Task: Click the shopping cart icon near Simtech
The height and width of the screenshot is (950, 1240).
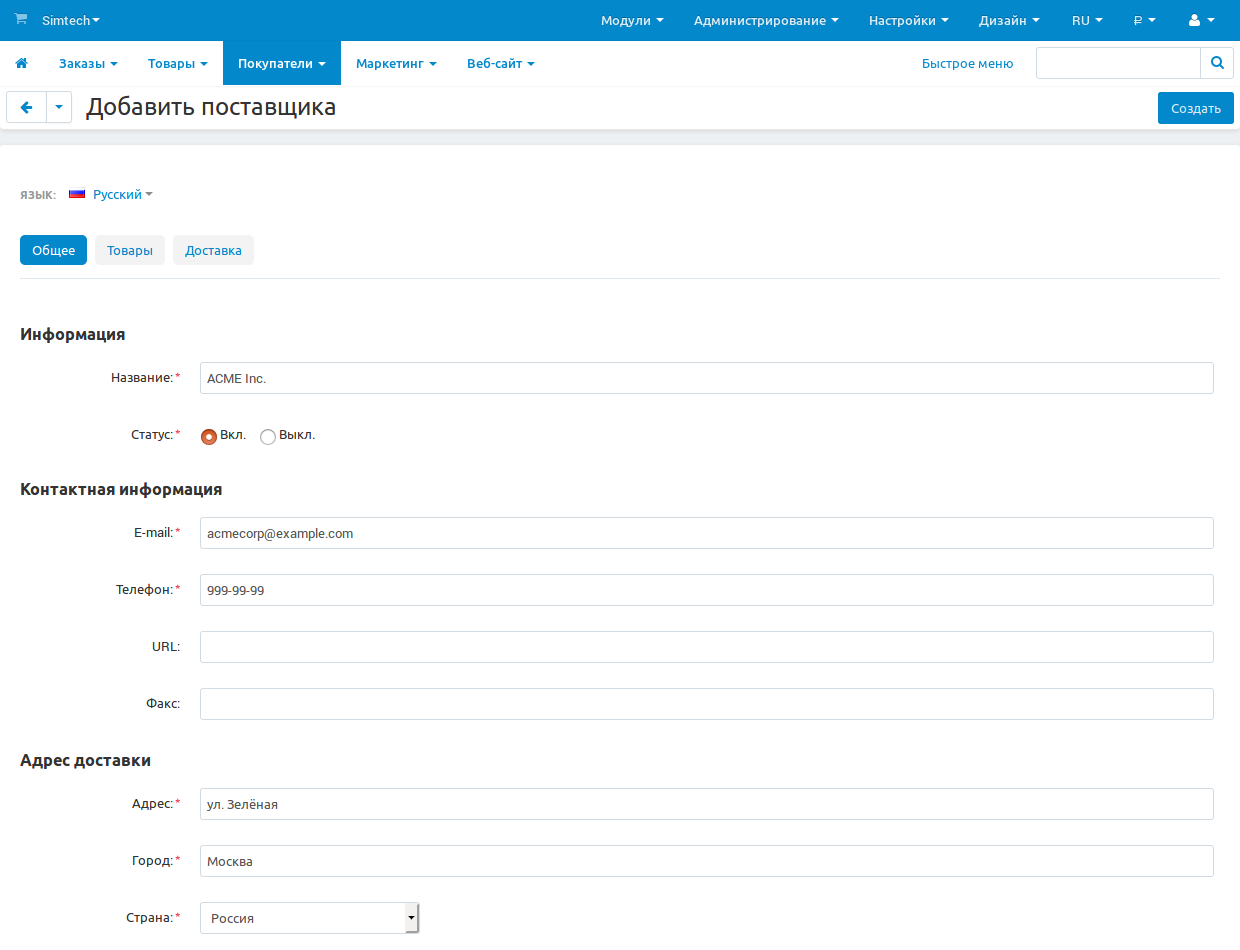Action: [x=21, y=19]
